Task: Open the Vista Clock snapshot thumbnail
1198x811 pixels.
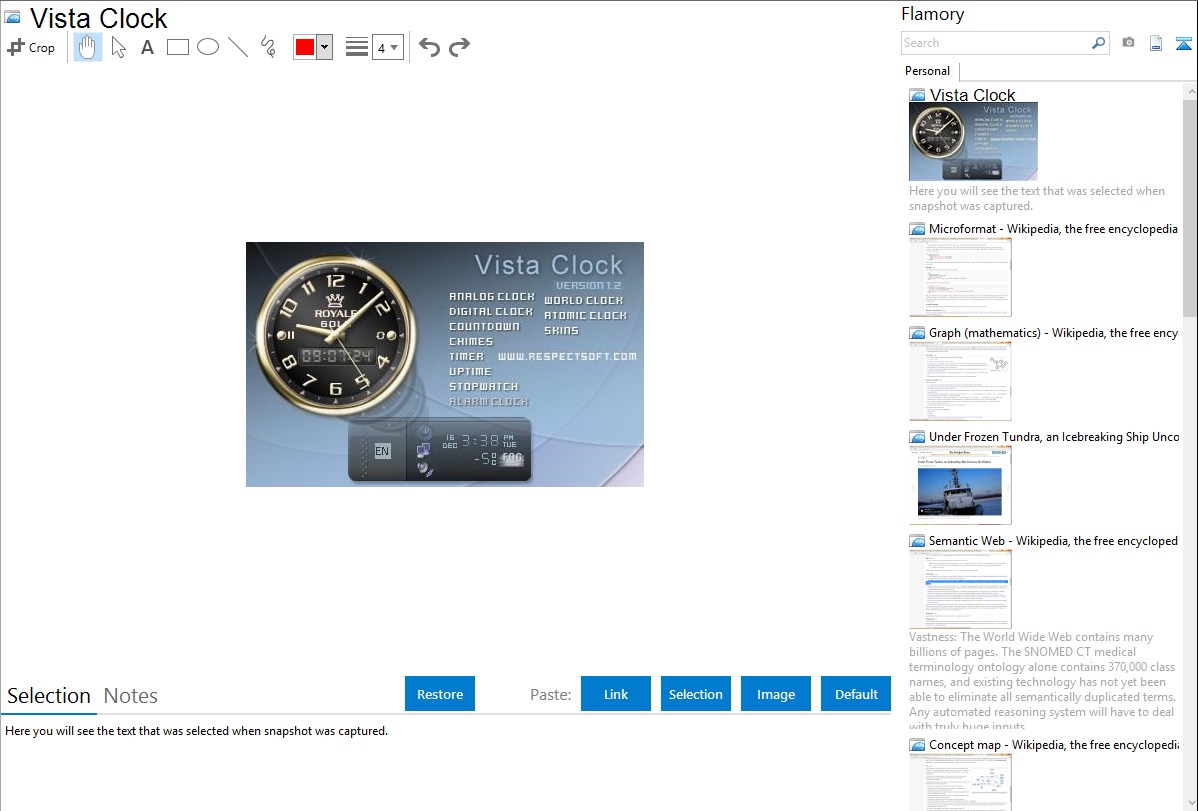Action: pos(973,141)
